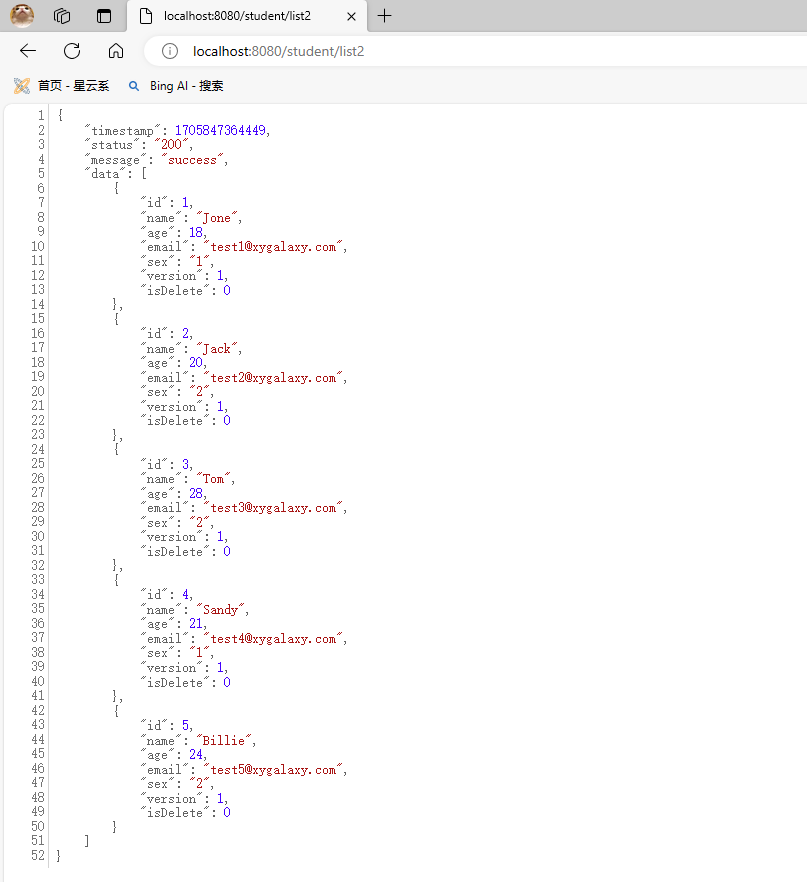
Task: Click the email test3@xygalaxy.com
Action: (x=274, y=508)
